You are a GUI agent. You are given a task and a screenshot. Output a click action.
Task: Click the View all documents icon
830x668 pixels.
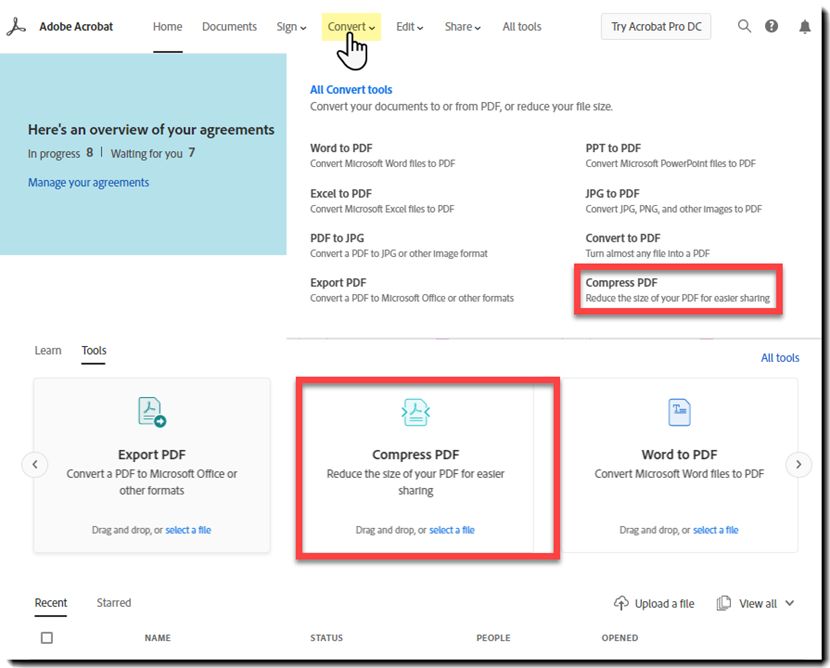click(x=724, y=603)
